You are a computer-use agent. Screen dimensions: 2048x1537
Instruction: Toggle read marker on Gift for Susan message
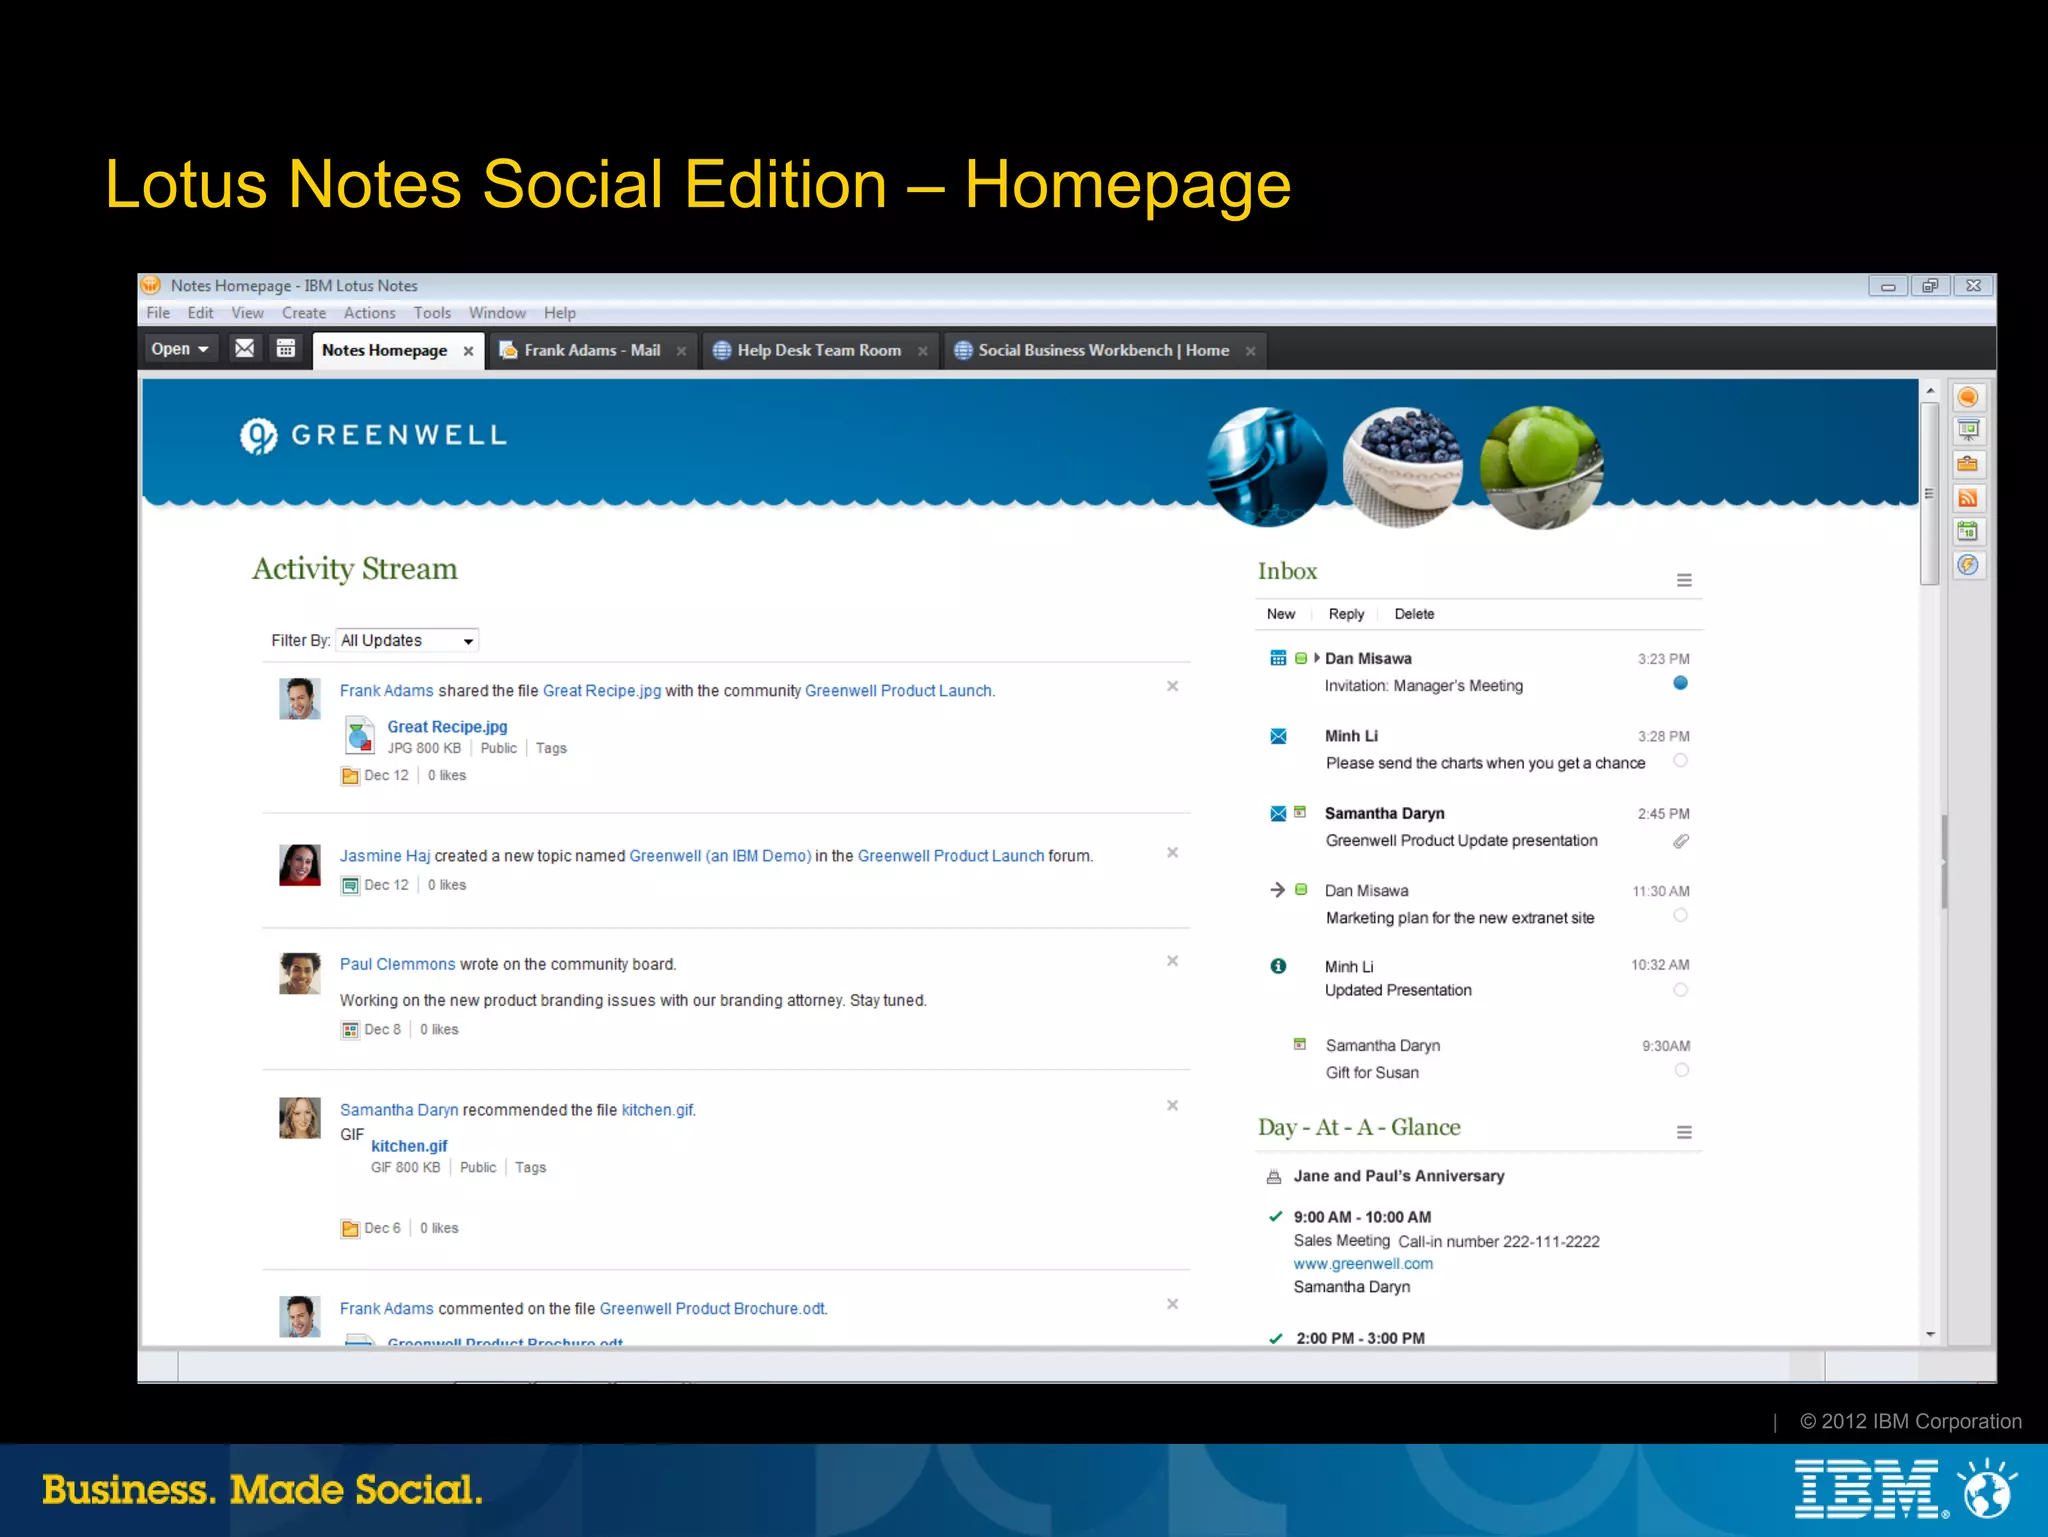coord(1681,1070)
